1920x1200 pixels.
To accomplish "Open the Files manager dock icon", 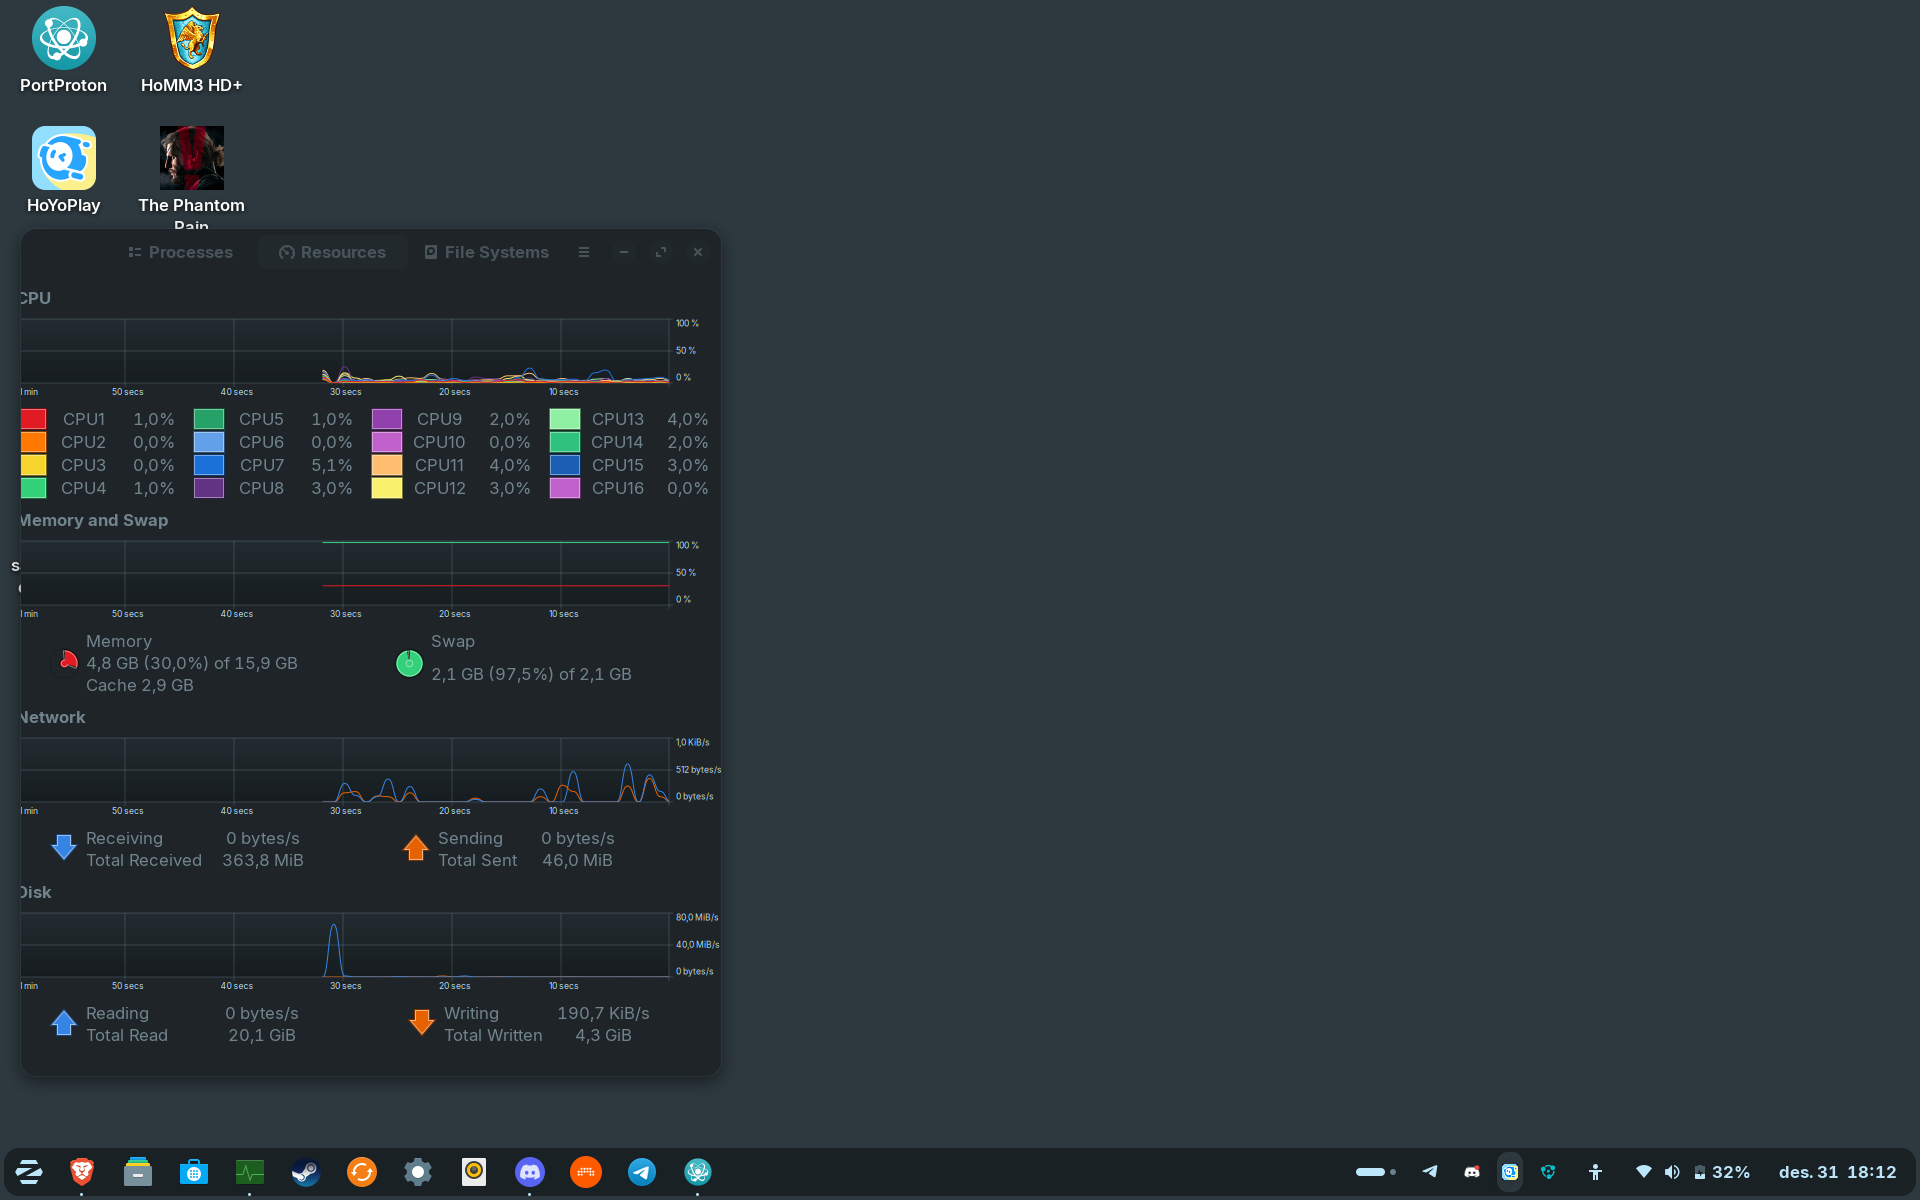I will [138, 1172].
